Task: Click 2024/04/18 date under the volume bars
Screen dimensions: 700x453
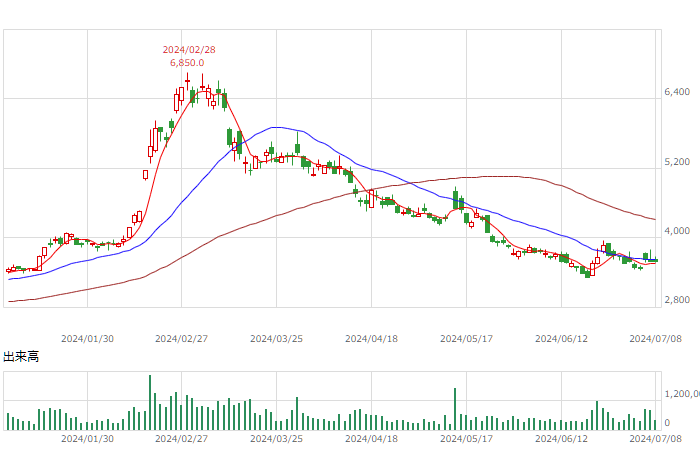Action: pos(371,439)
